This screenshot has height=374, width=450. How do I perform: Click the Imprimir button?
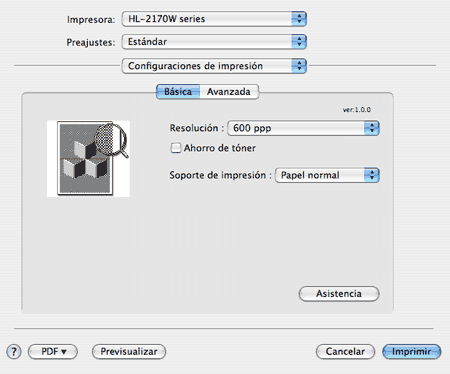(x=412, y=352)
